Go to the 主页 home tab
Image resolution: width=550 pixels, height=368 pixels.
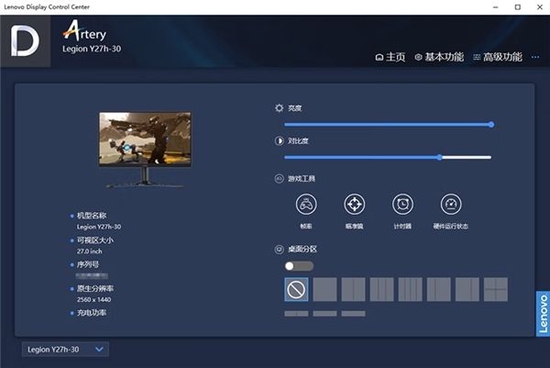(390, 57)
